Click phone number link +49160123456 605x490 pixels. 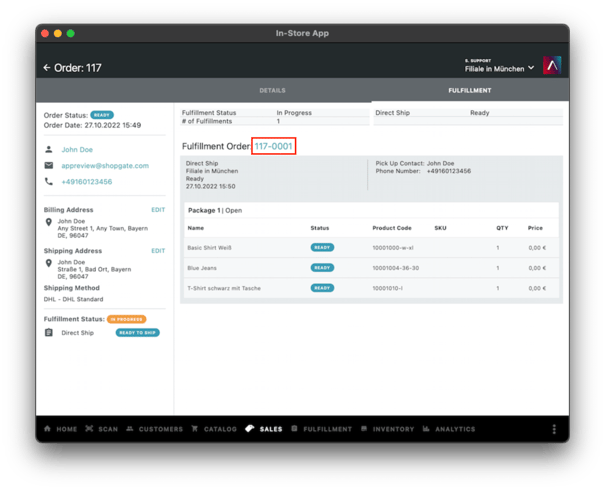pyautogui.click(x=87, y=182)
